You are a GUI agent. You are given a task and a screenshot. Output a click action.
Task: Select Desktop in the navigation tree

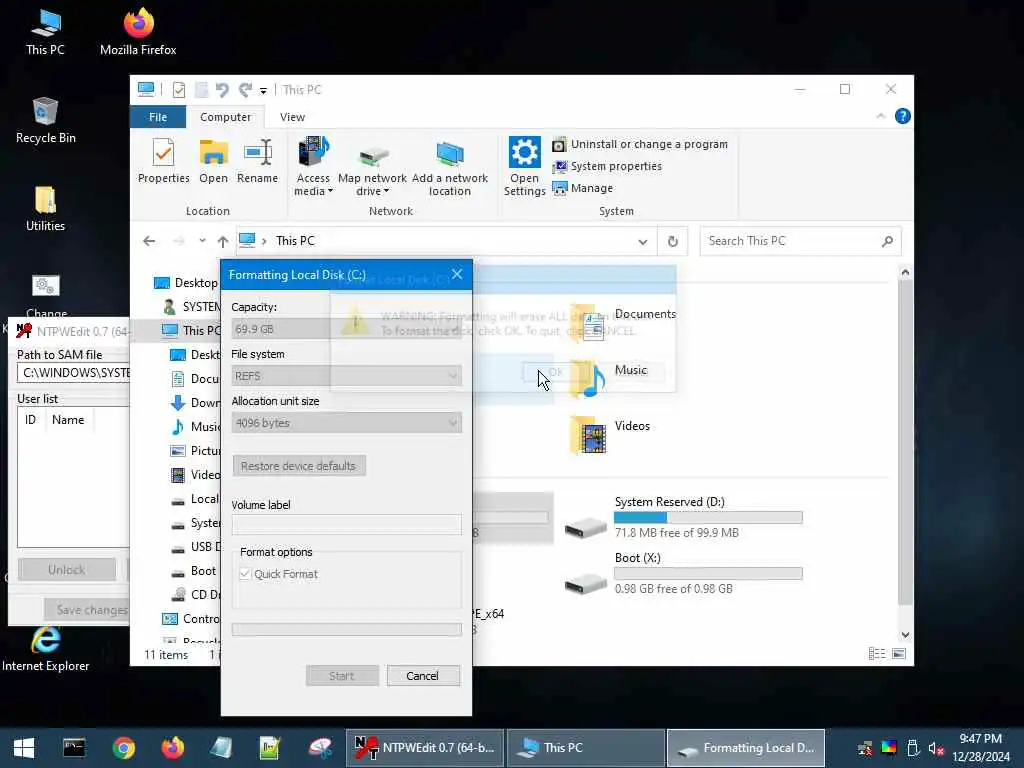pos(185,283)
